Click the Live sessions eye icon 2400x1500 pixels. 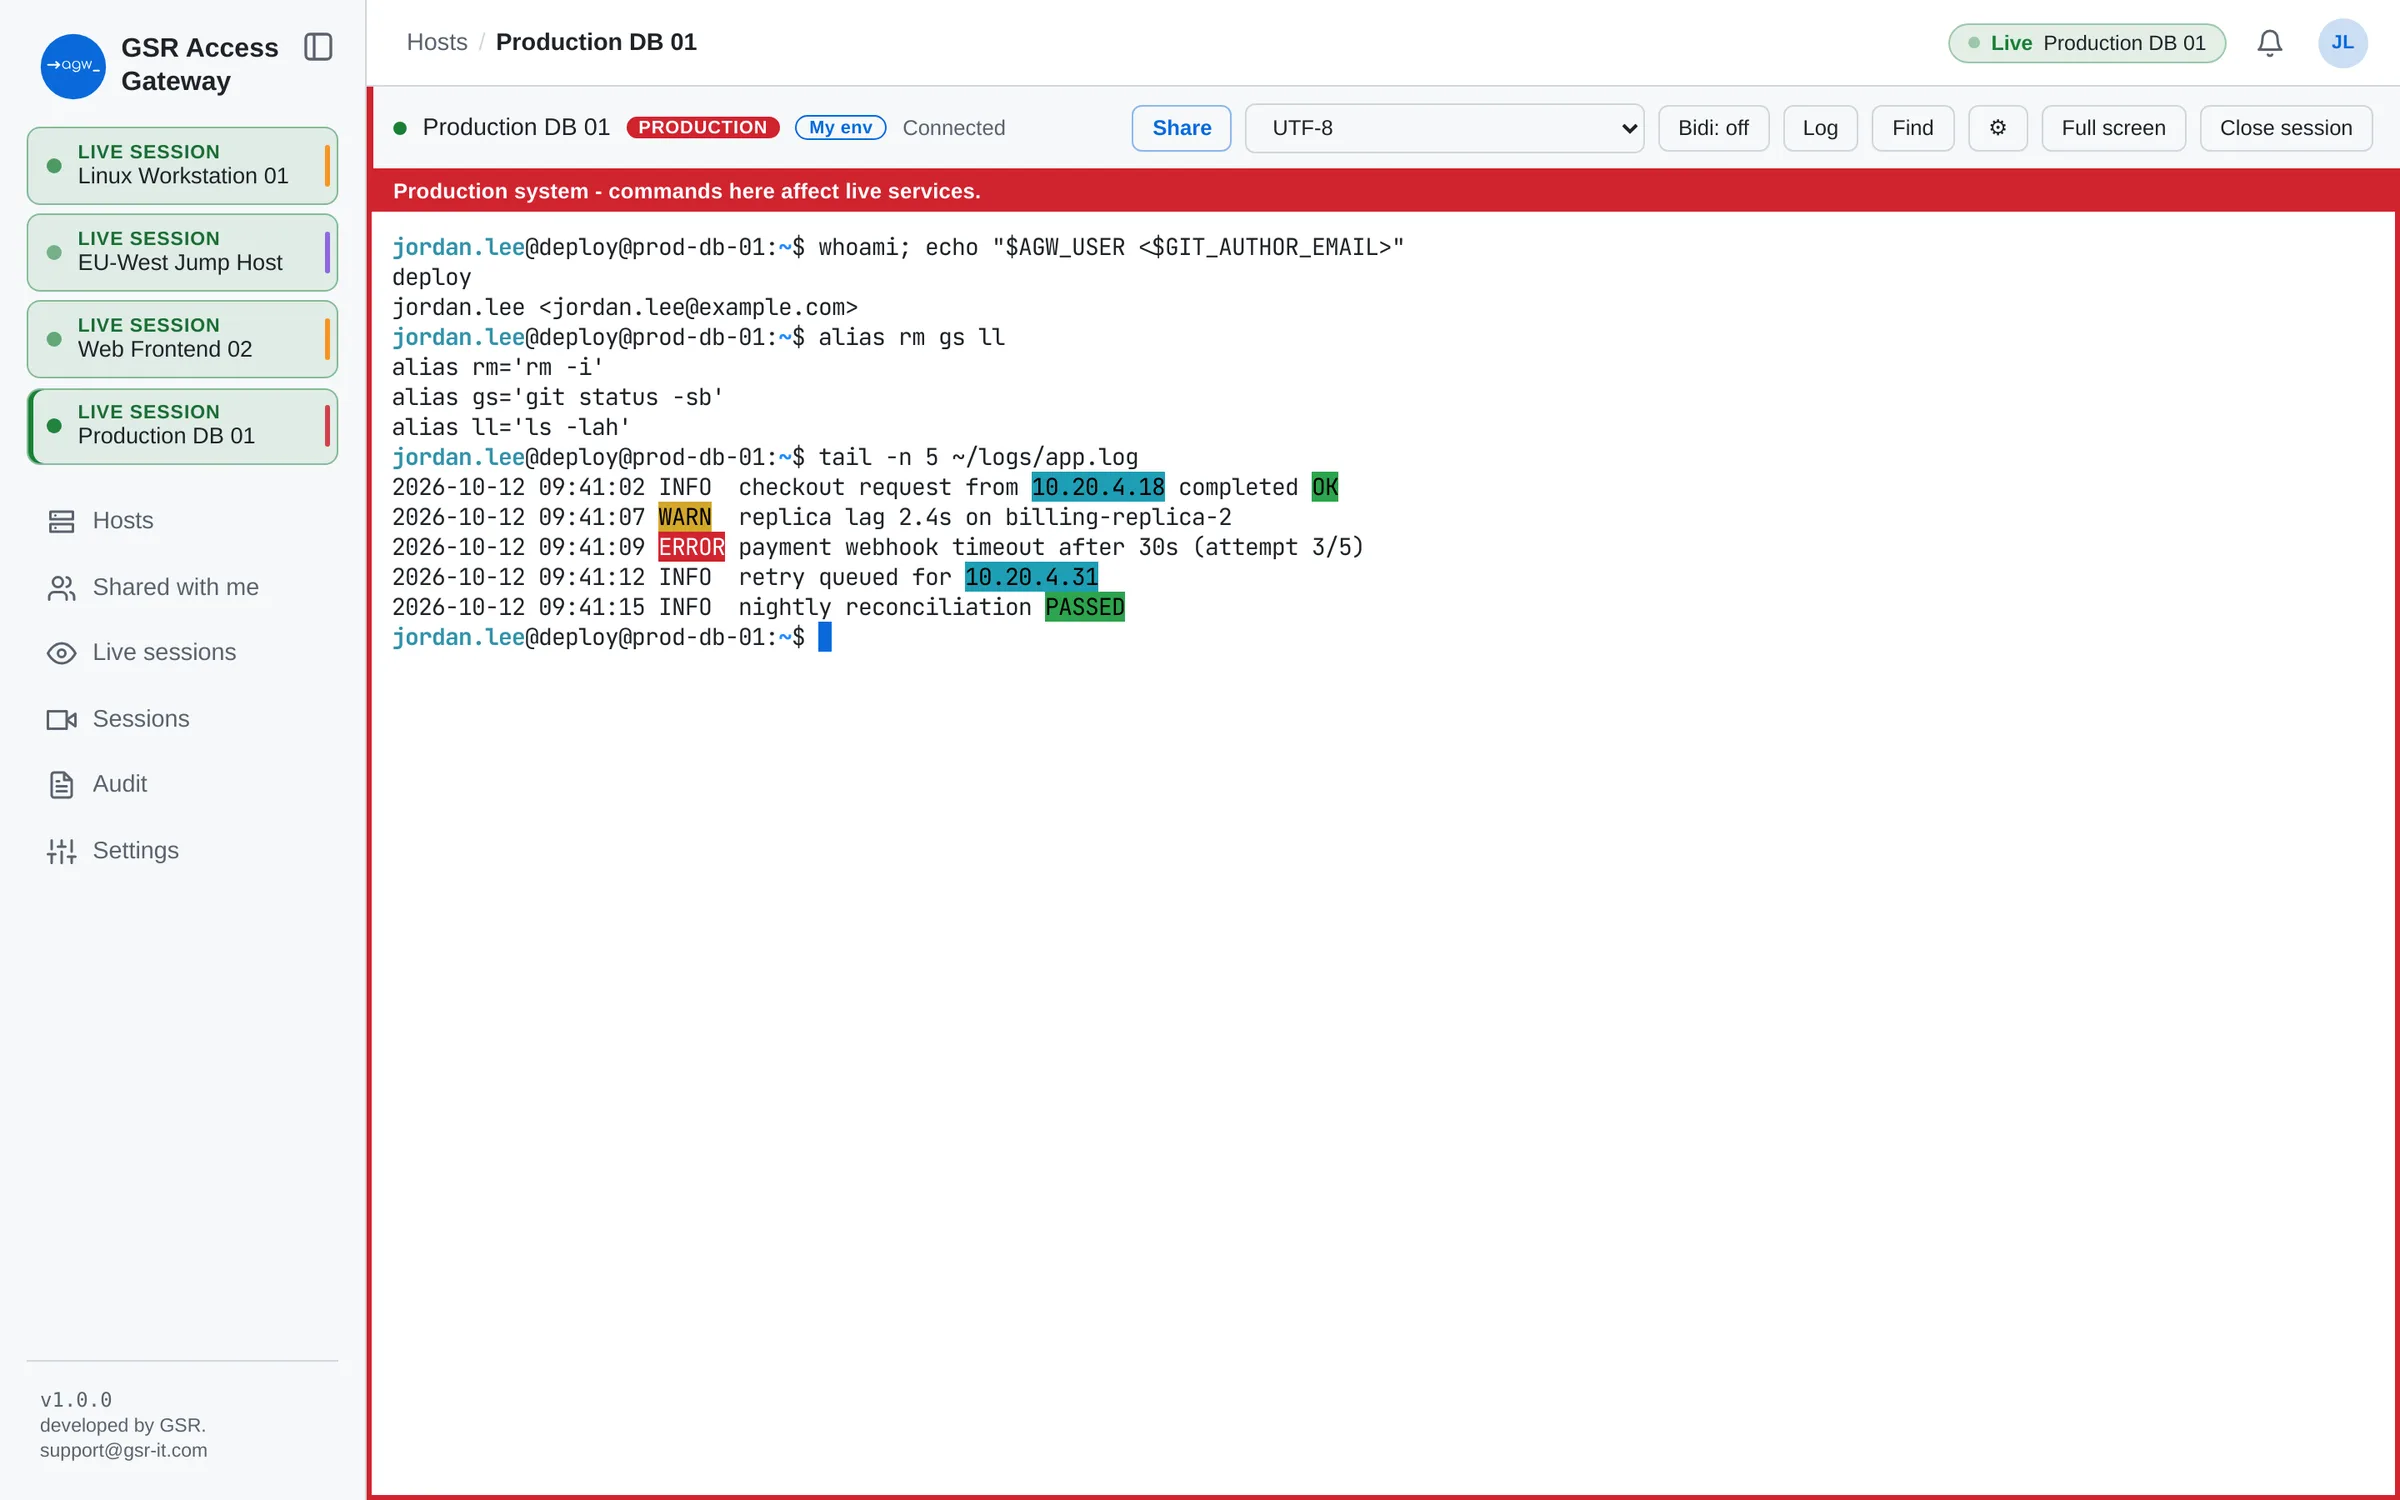click(62, 653)
